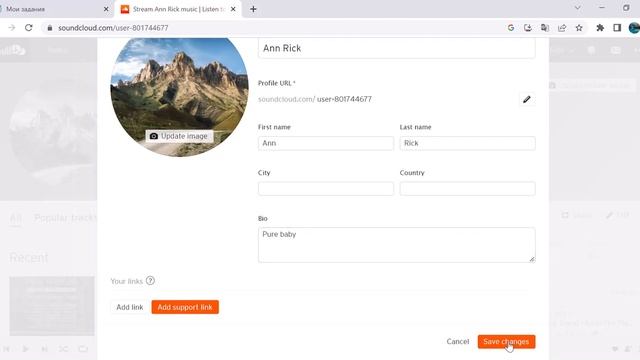Click the Add link button

[x=130, y=307]
